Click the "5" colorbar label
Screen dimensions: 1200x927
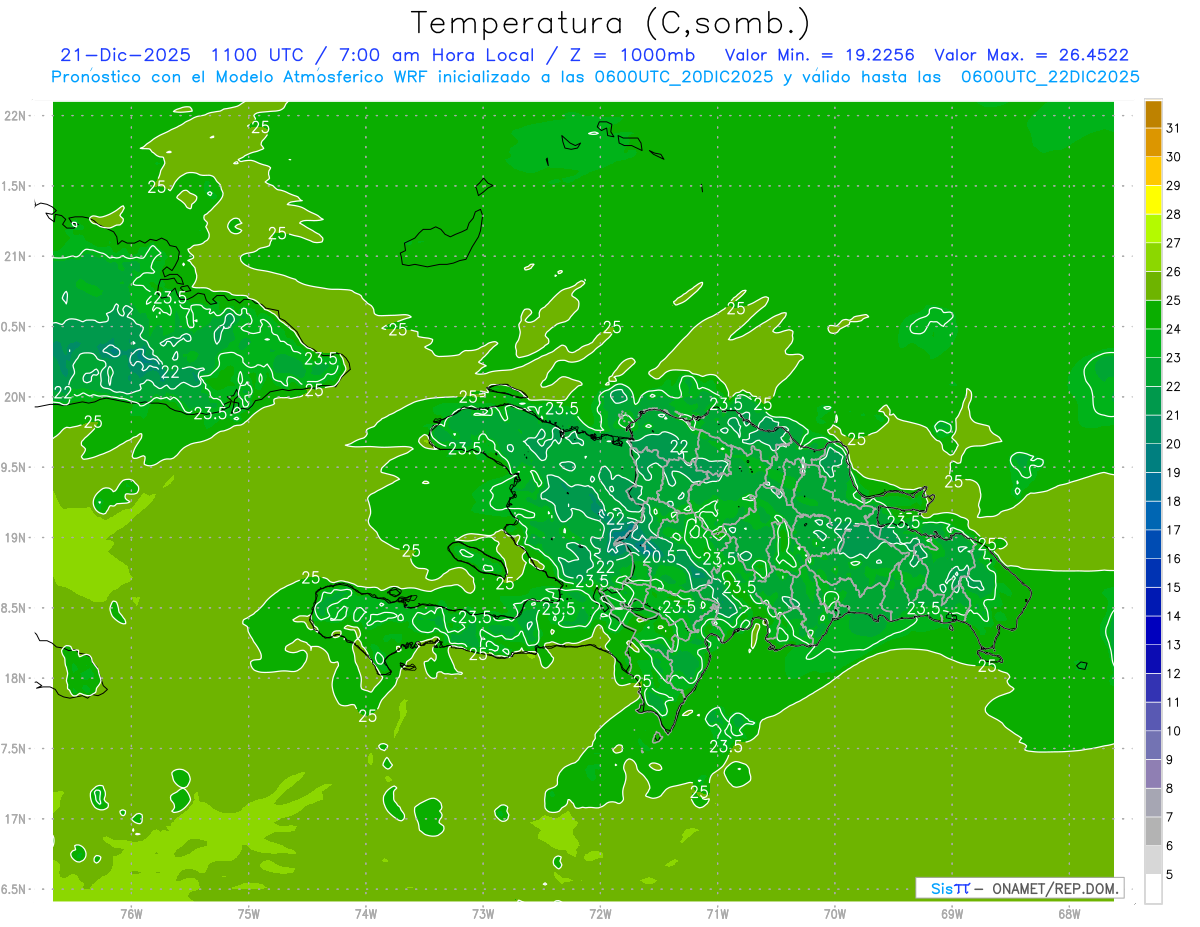pos(1170,875)
